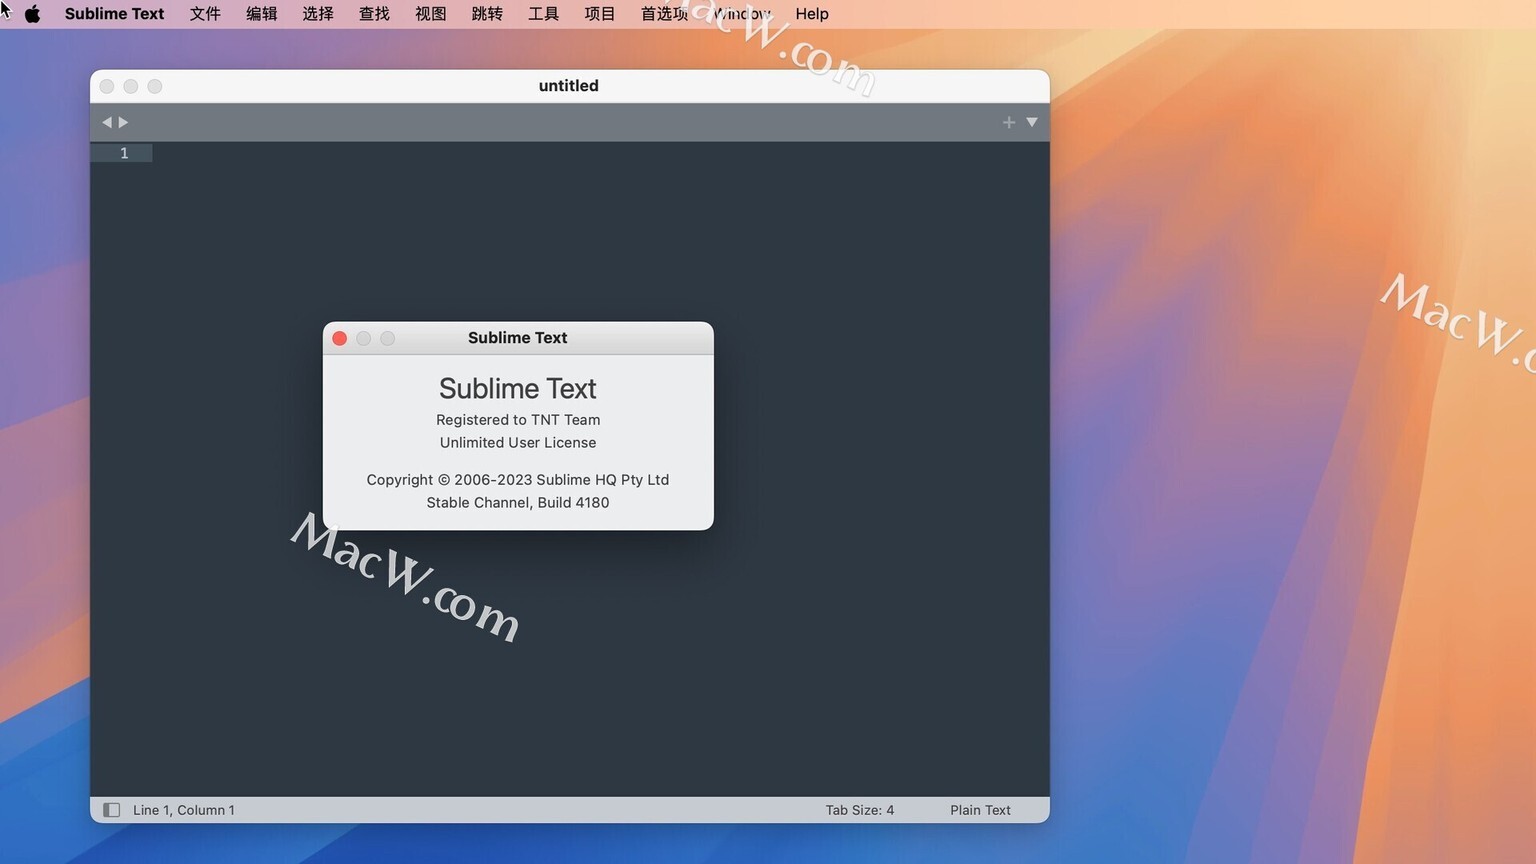
Task: Open the Tab Size: 4 selector
Action: (x=860, y=810)
